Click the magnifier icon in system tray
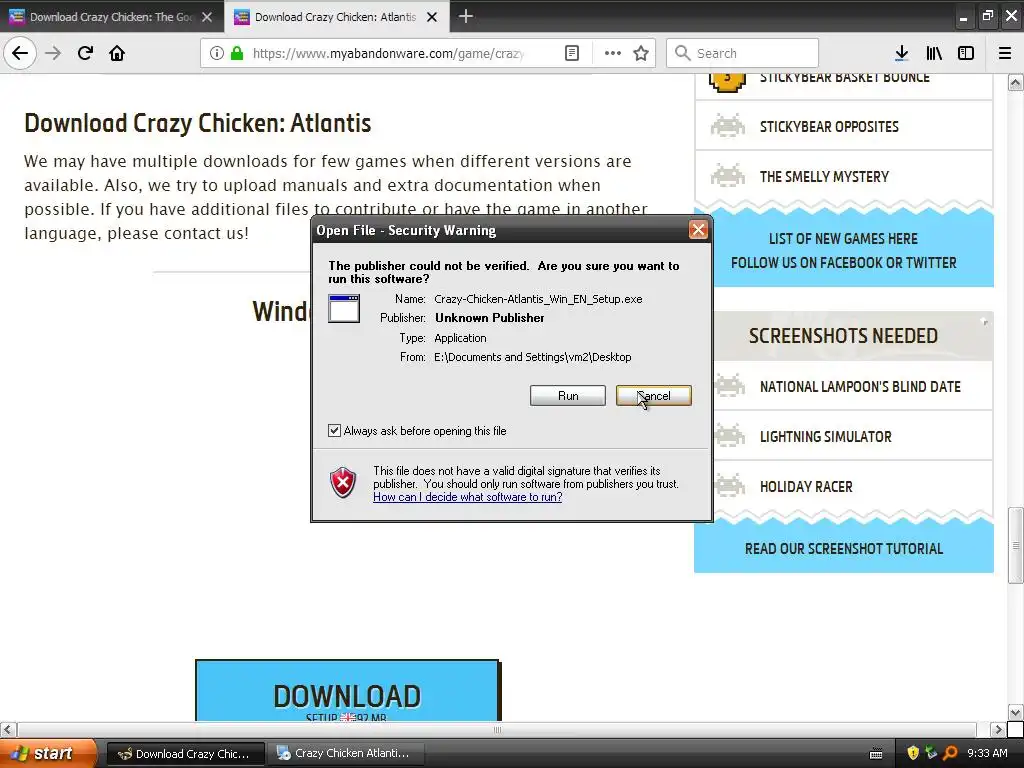The height and width of the screenshot is (768, 1024). coord(950,754)
